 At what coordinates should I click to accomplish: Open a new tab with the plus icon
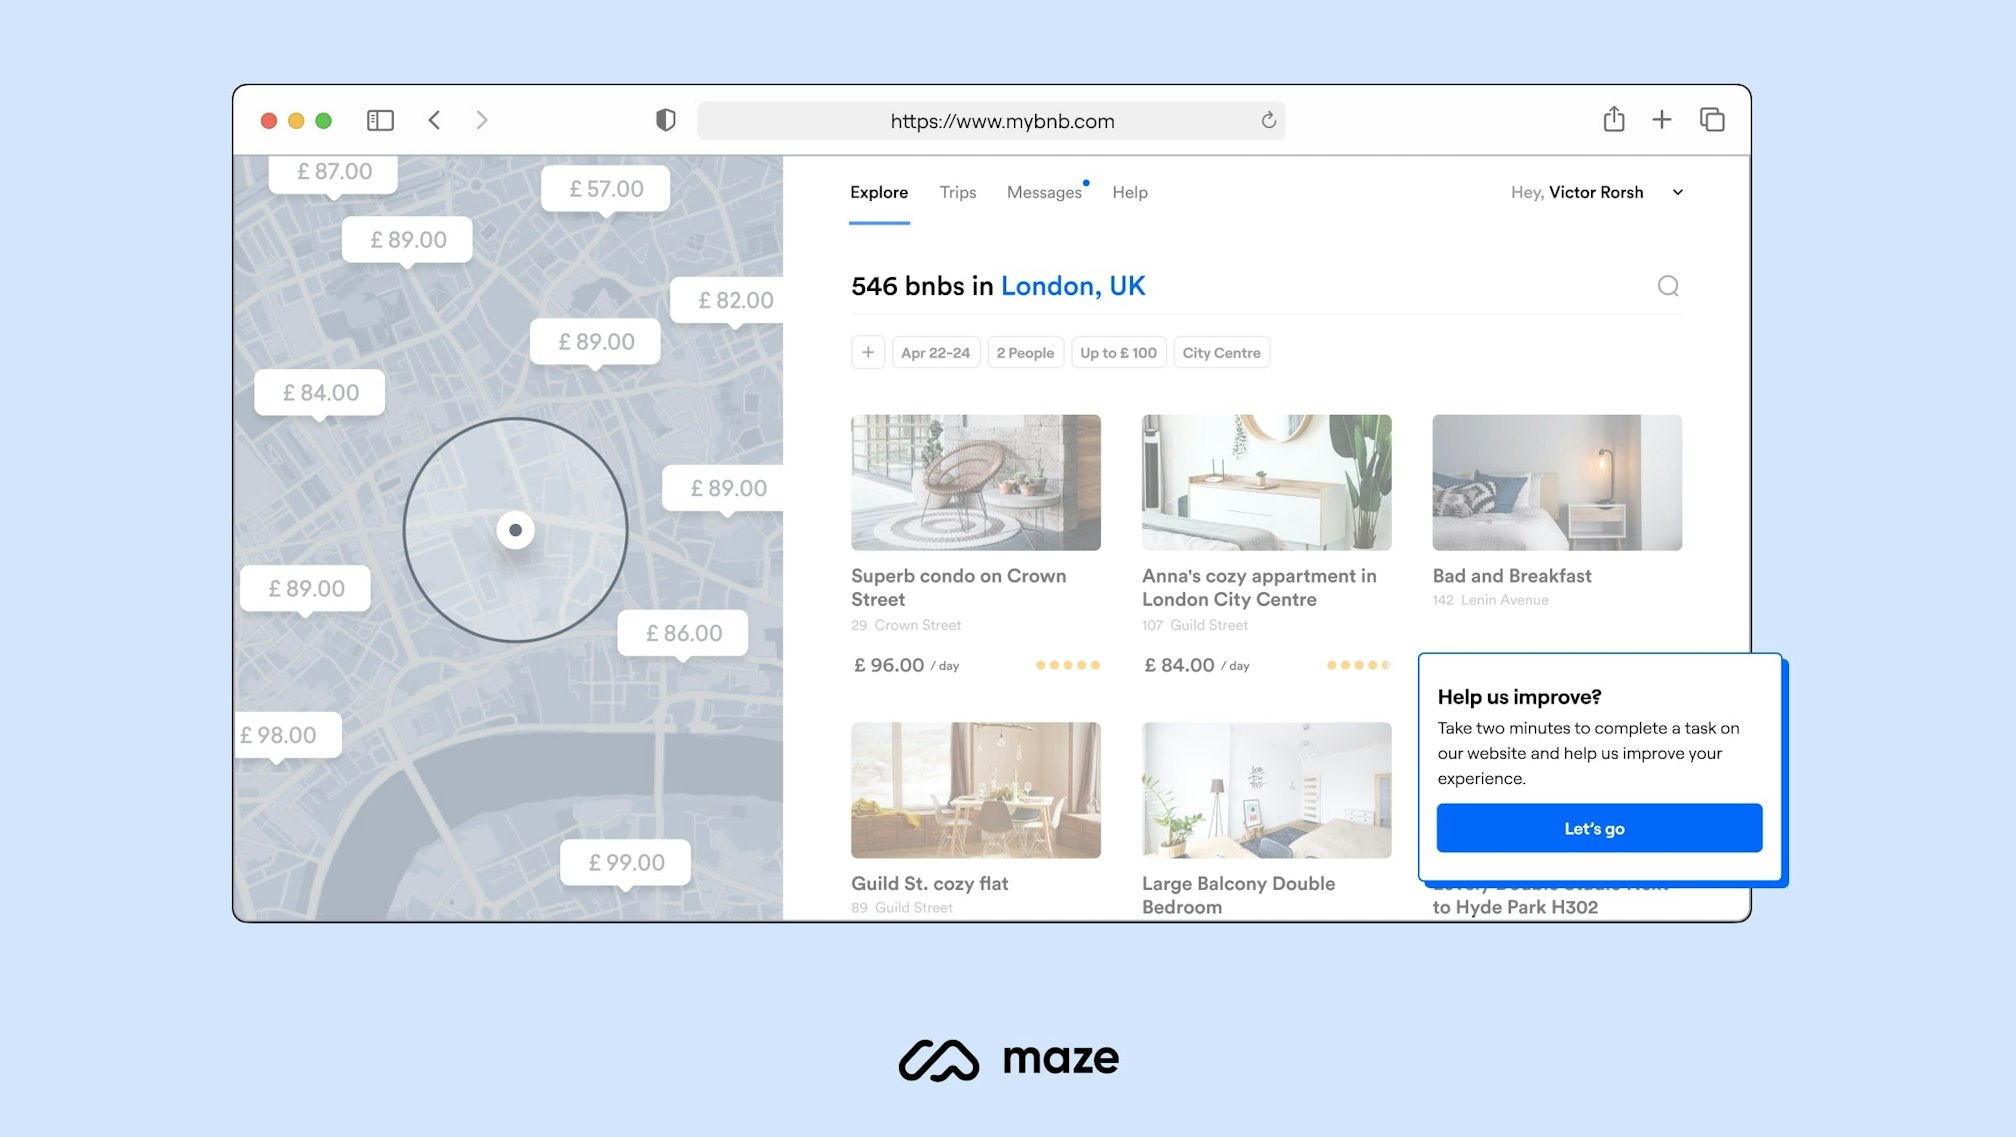click(1662, 119)
